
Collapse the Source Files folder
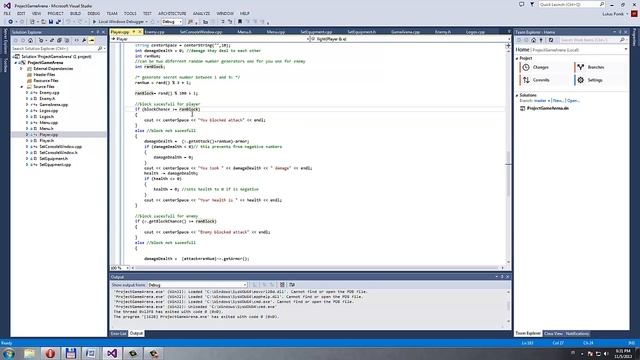[22, 87]
